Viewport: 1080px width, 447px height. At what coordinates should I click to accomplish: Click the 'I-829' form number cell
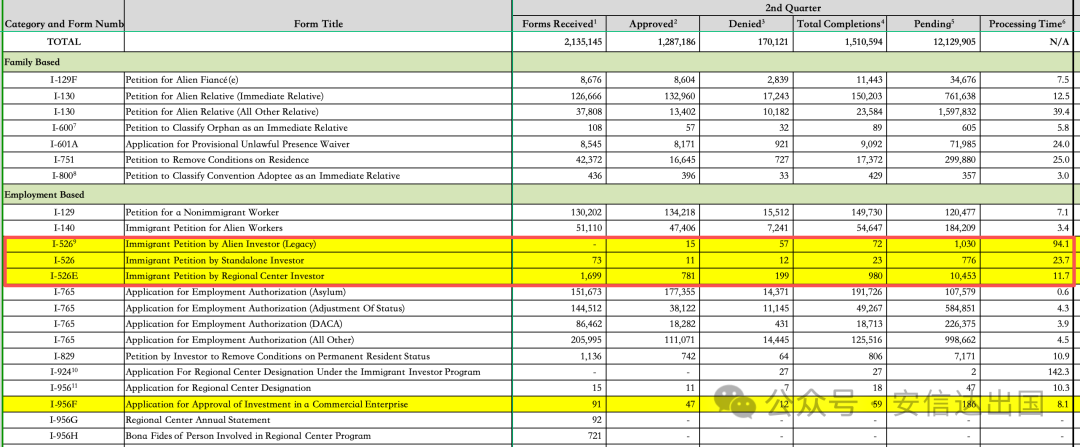[63, 356]
